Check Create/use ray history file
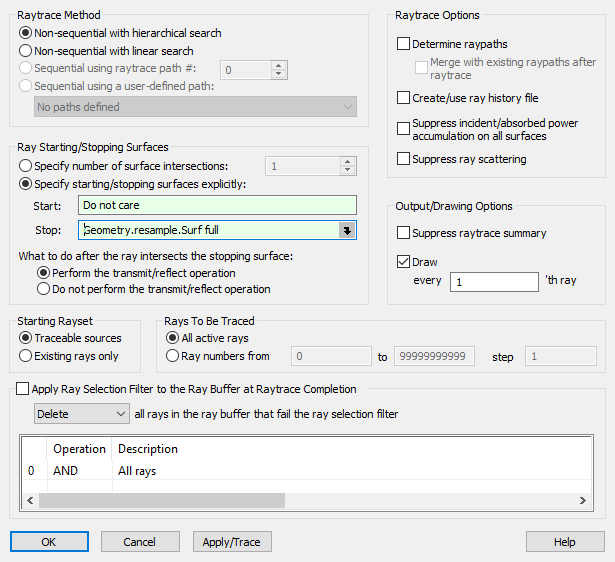The width and height of the screenshot is (615, 562). click(x=404, y=98)
